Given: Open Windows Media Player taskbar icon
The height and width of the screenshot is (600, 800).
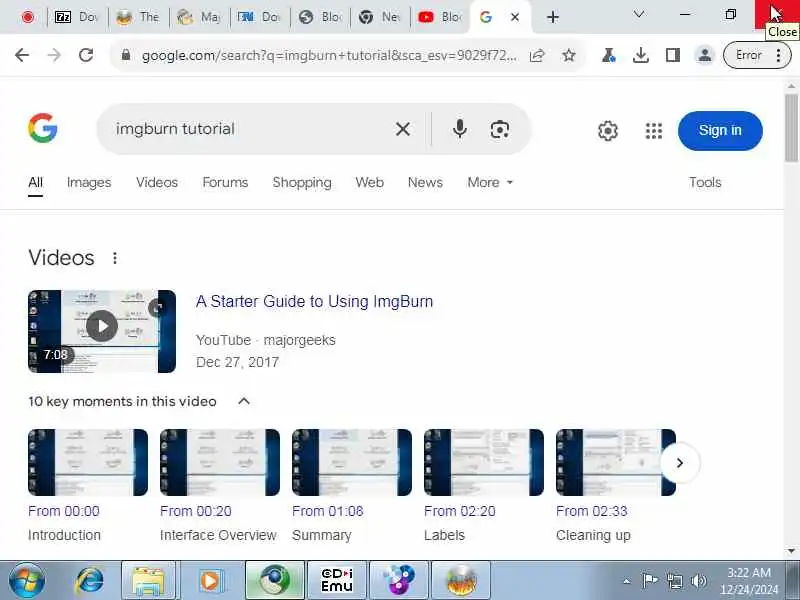Looking at the screenshot, I should (x=210, y=581).
